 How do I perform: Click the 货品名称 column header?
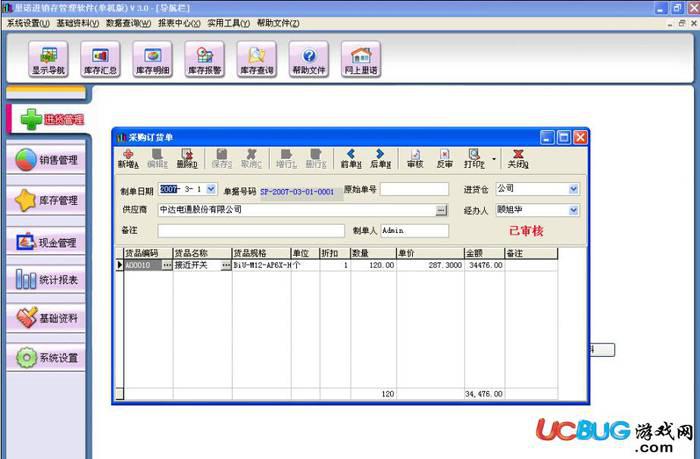(202, 253)
